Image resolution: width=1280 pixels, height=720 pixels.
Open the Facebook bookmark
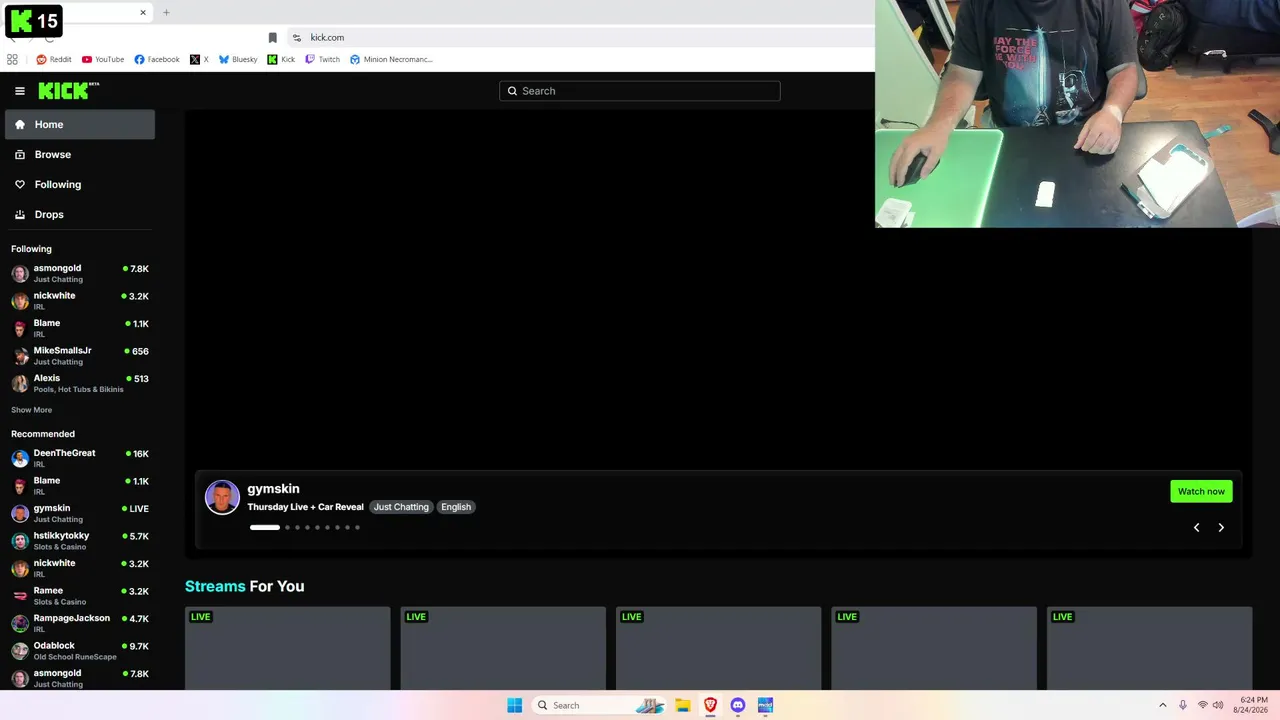[157, 59]
